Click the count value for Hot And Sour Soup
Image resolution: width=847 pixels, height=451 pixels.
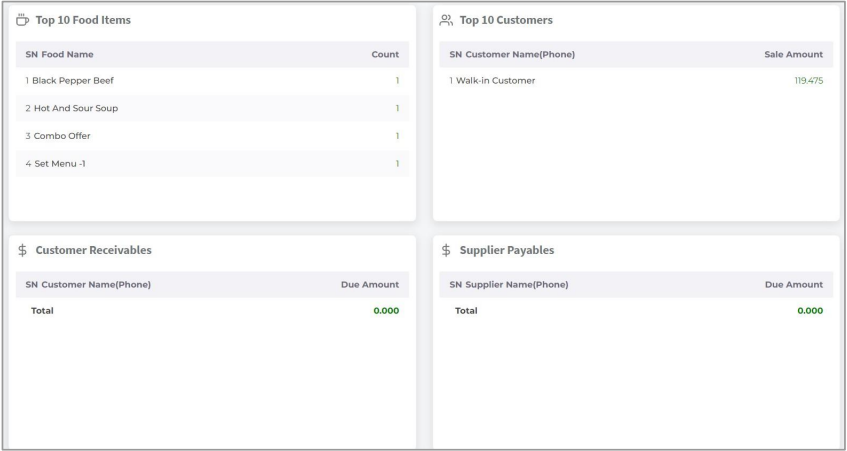coord(397,108)
